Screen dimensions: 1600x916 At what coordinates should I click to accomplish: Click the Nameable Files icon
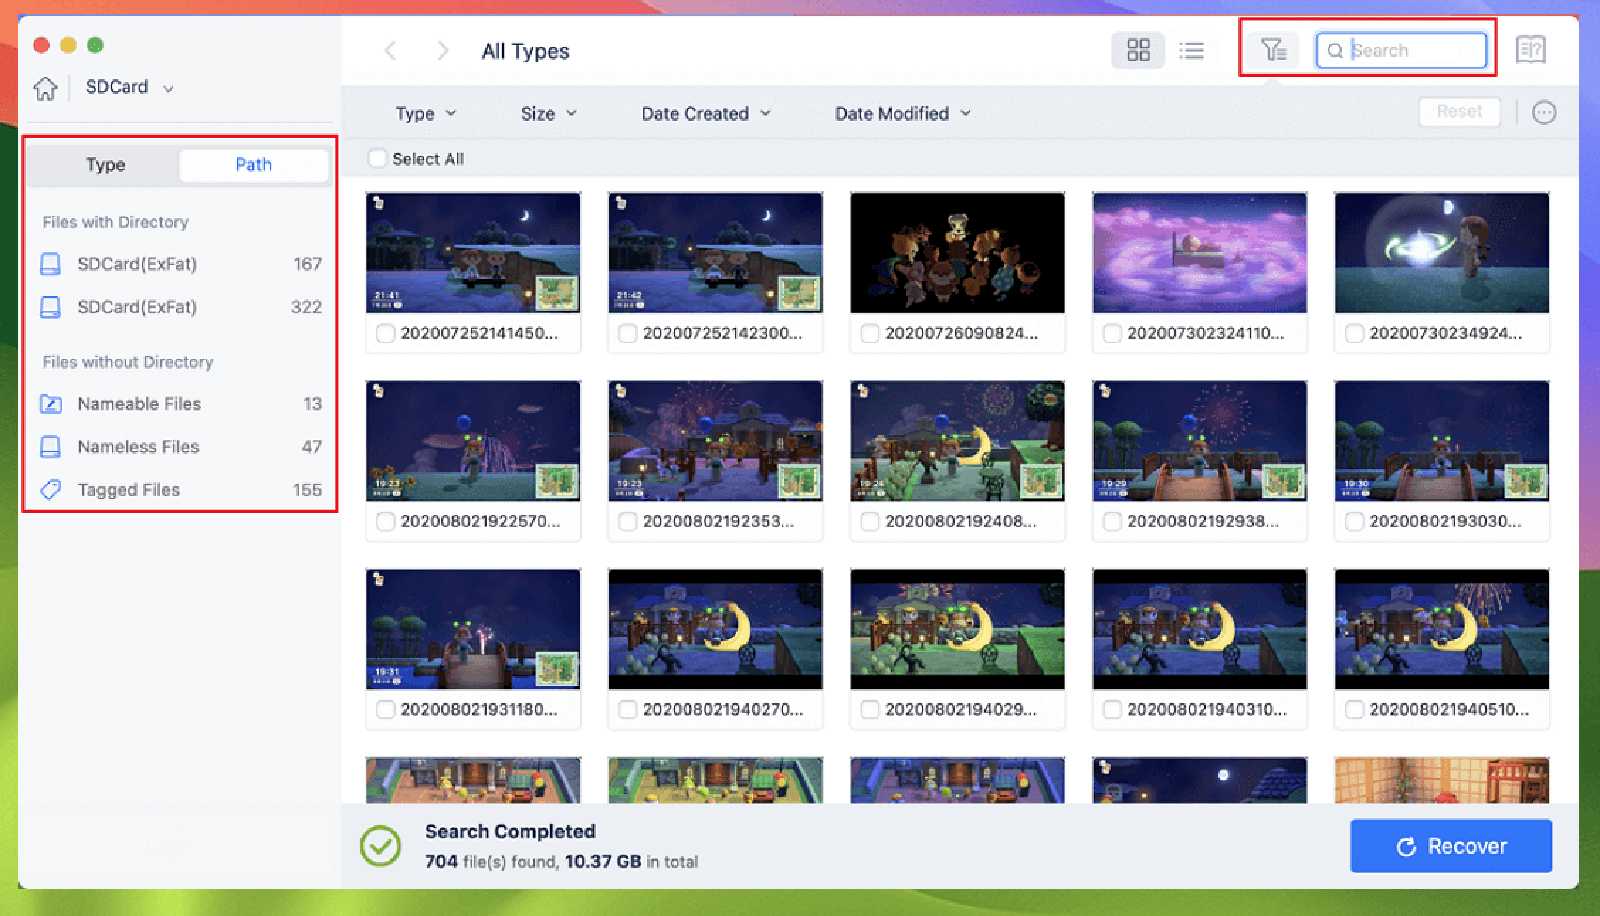coord(50,404)
